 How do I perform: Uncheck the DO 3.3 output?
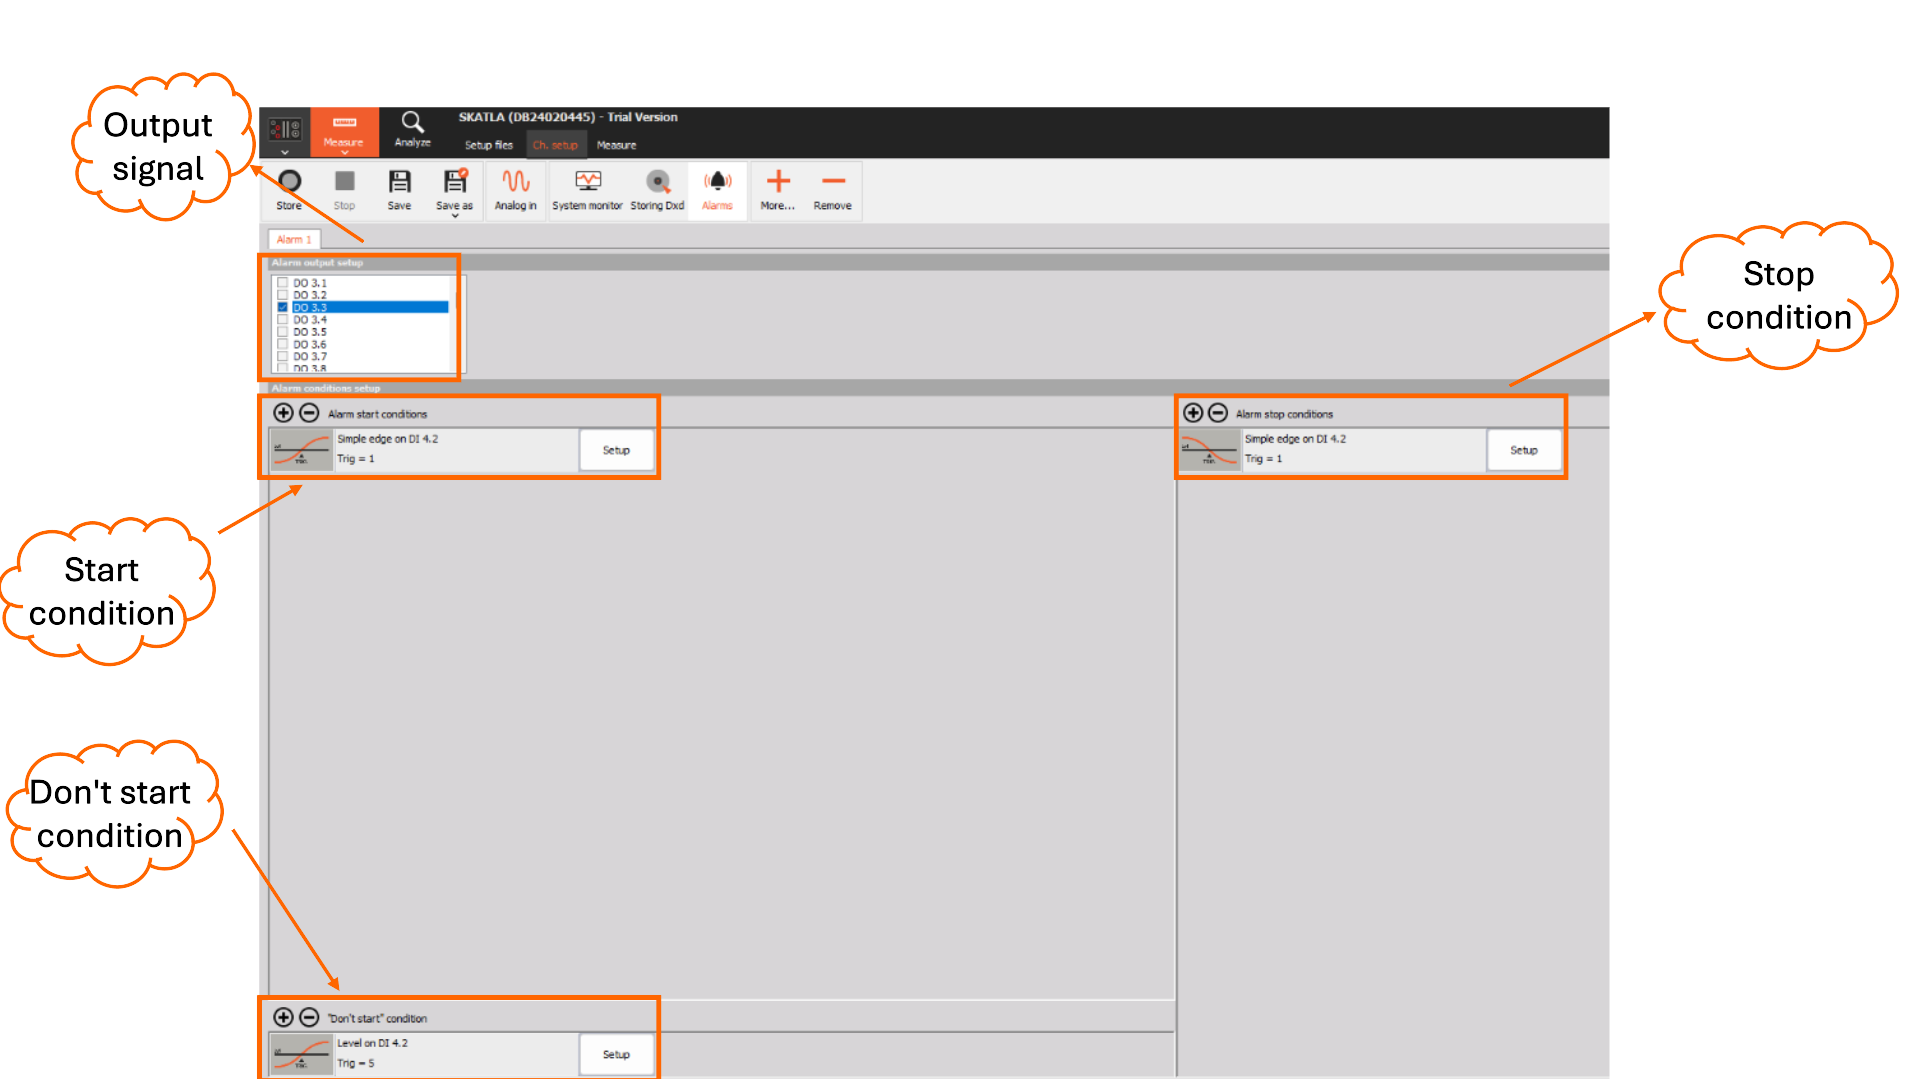(283, 308)
